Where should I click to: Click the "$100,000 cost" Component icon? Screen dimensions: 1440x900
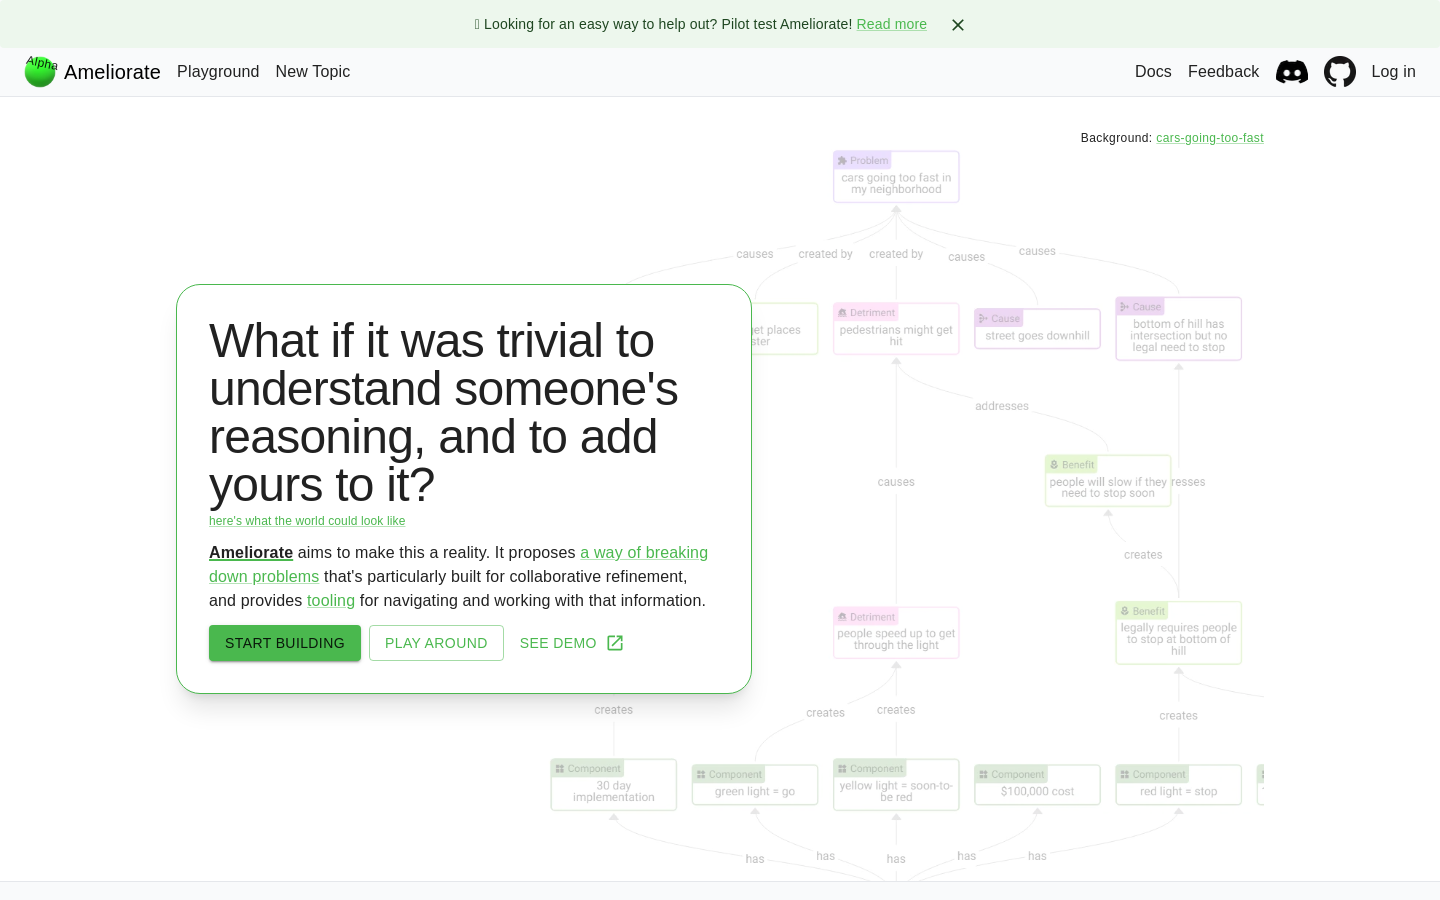[983, 775]
